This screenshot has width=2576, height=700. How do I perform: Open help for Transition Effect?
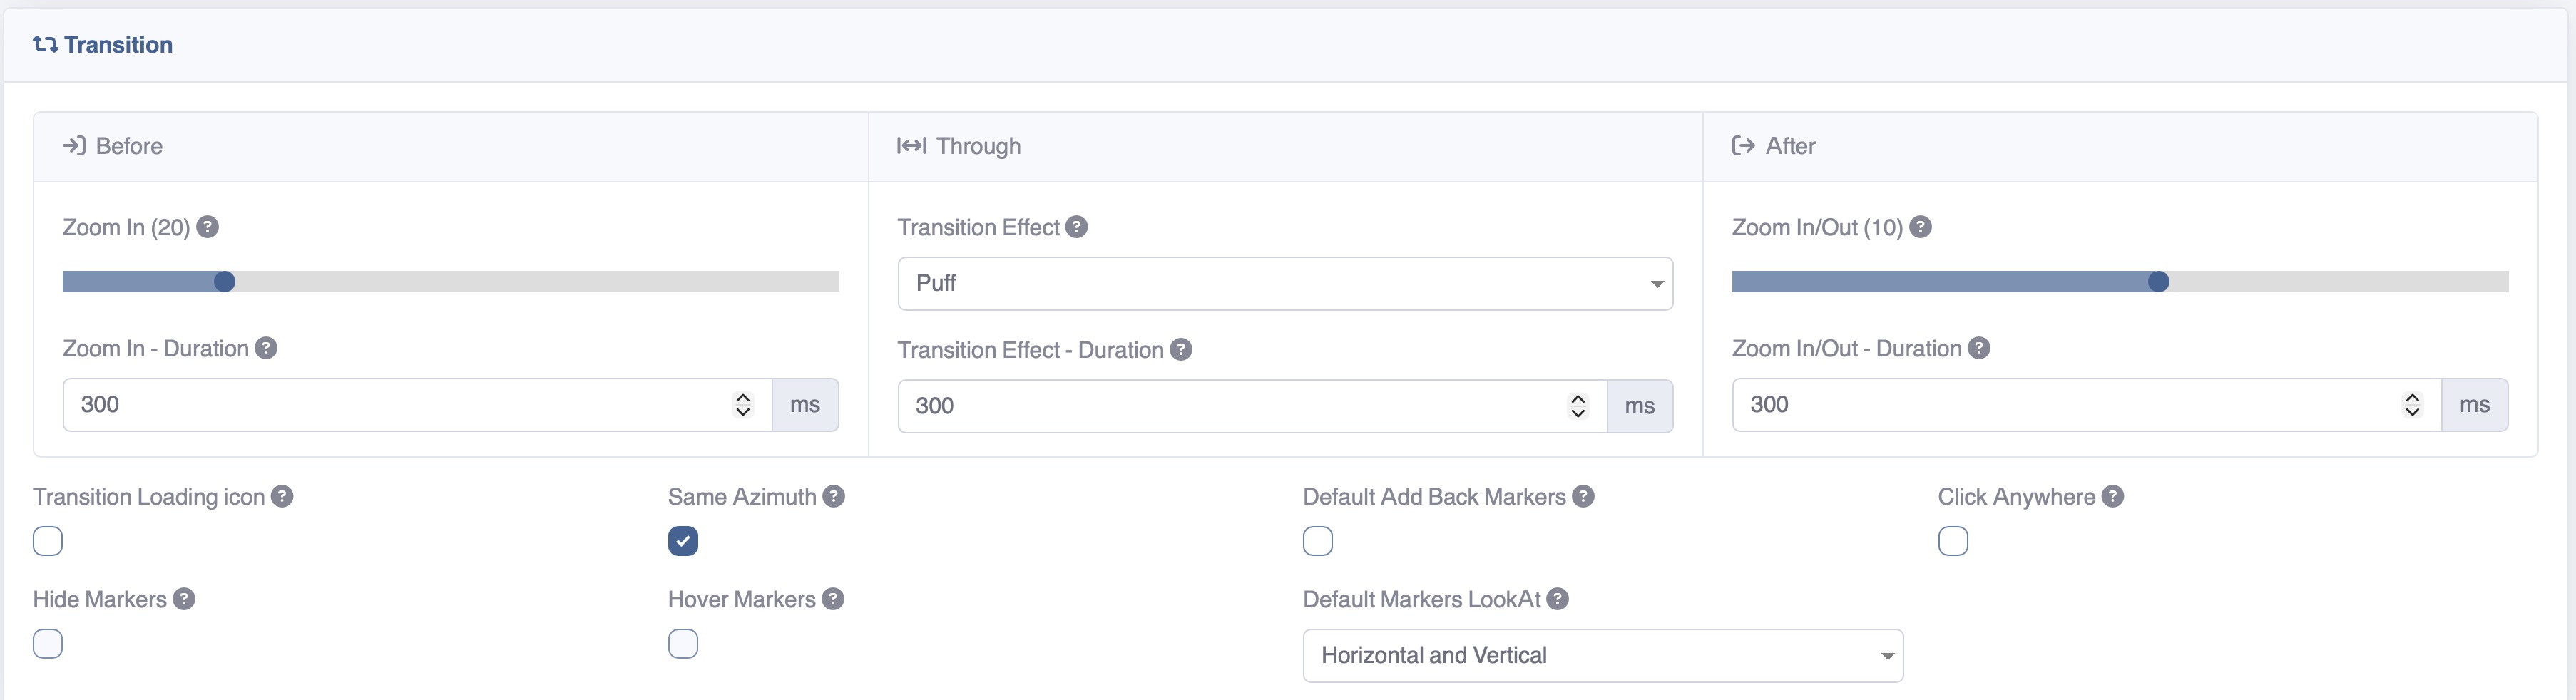1076,227
